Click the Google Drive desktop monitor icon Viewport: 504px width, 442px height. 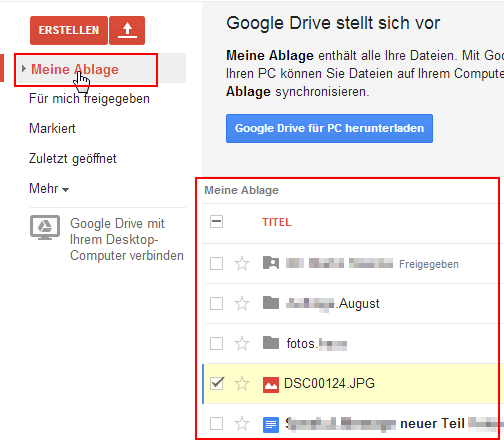45,228
